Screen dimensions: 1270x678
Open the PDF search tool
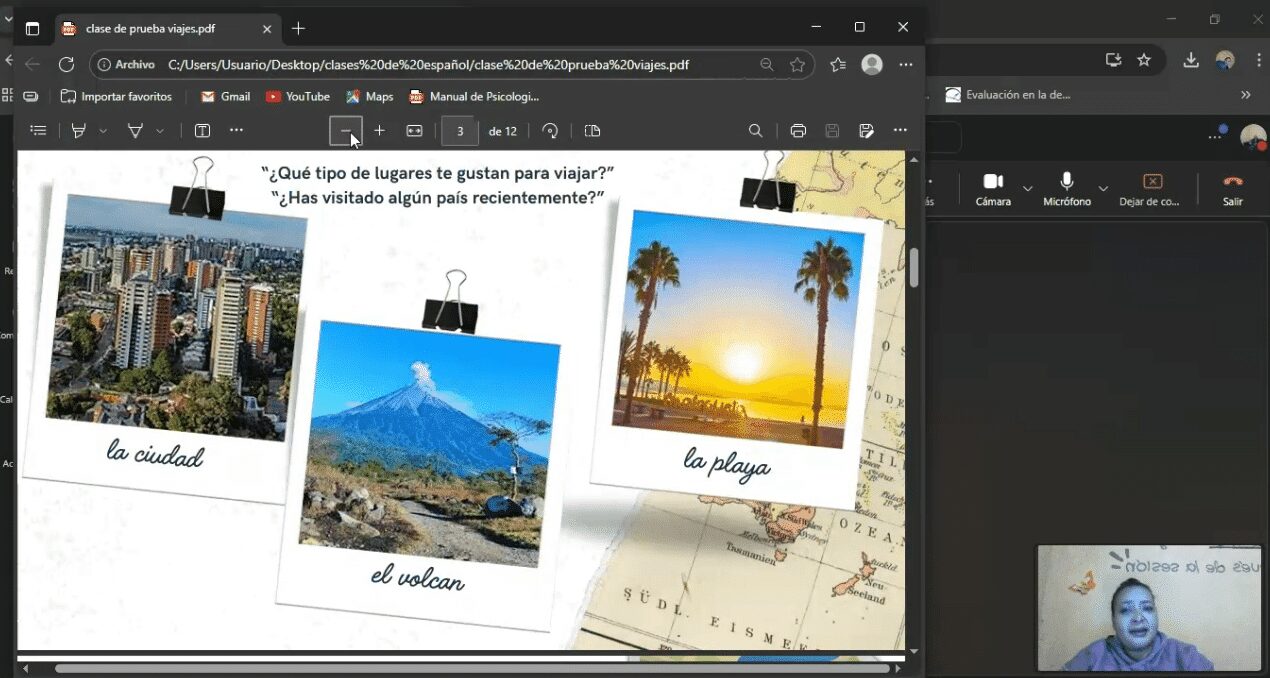click(x=756, y=131)
